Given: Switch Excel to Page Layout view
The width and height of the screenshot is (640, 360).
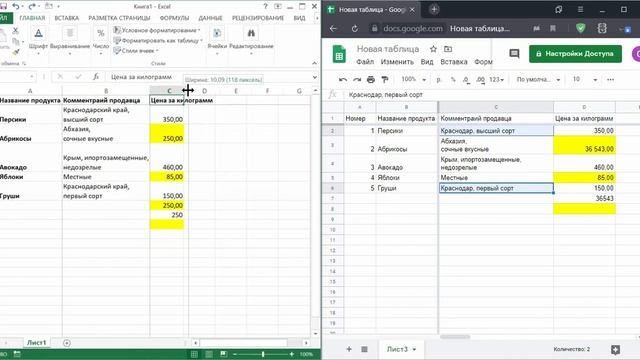Looking at the screenshot, I should pos(209,354).
